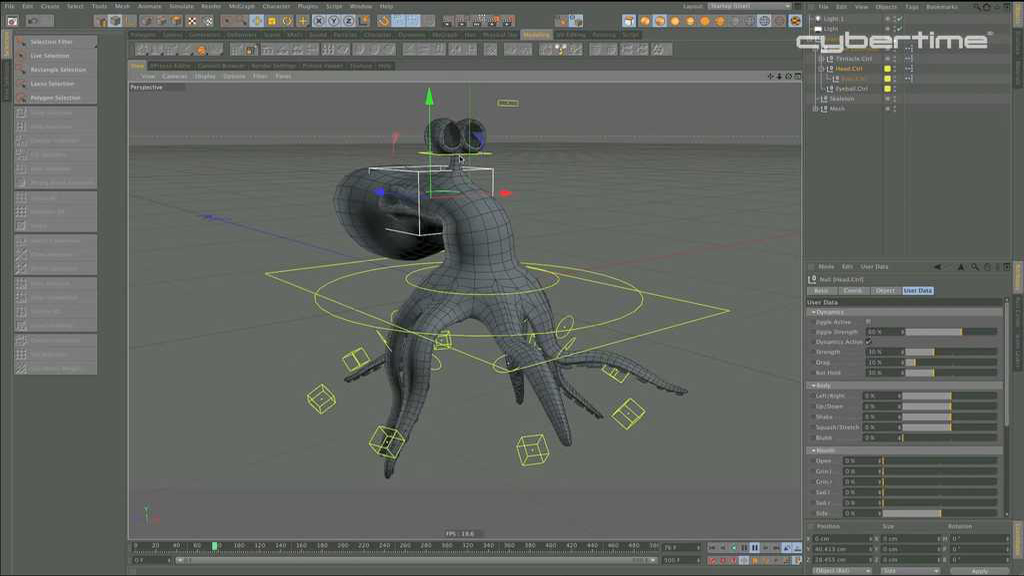The height and width of the screenshot is (576, 1024).
Task: Toggle the Z-axis lock icon
Action: tap(347, 20)
